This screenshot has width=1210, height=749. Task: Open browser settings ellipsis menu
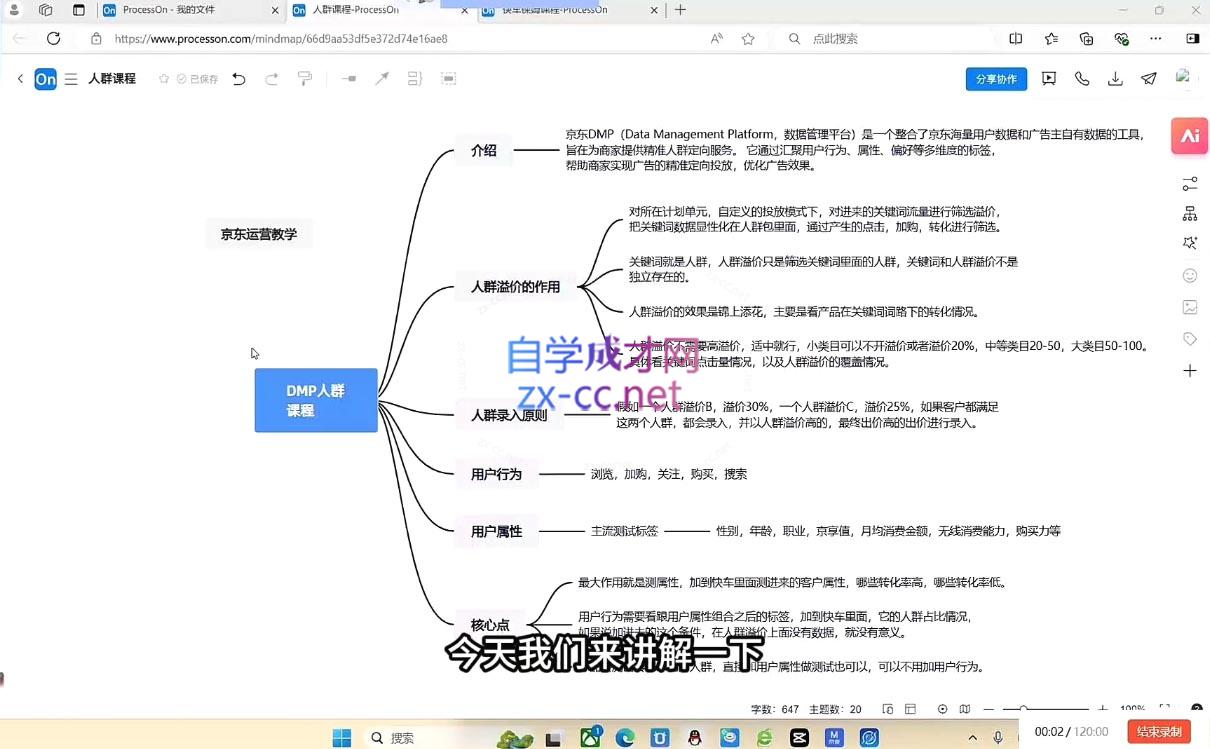[1156, 39]
